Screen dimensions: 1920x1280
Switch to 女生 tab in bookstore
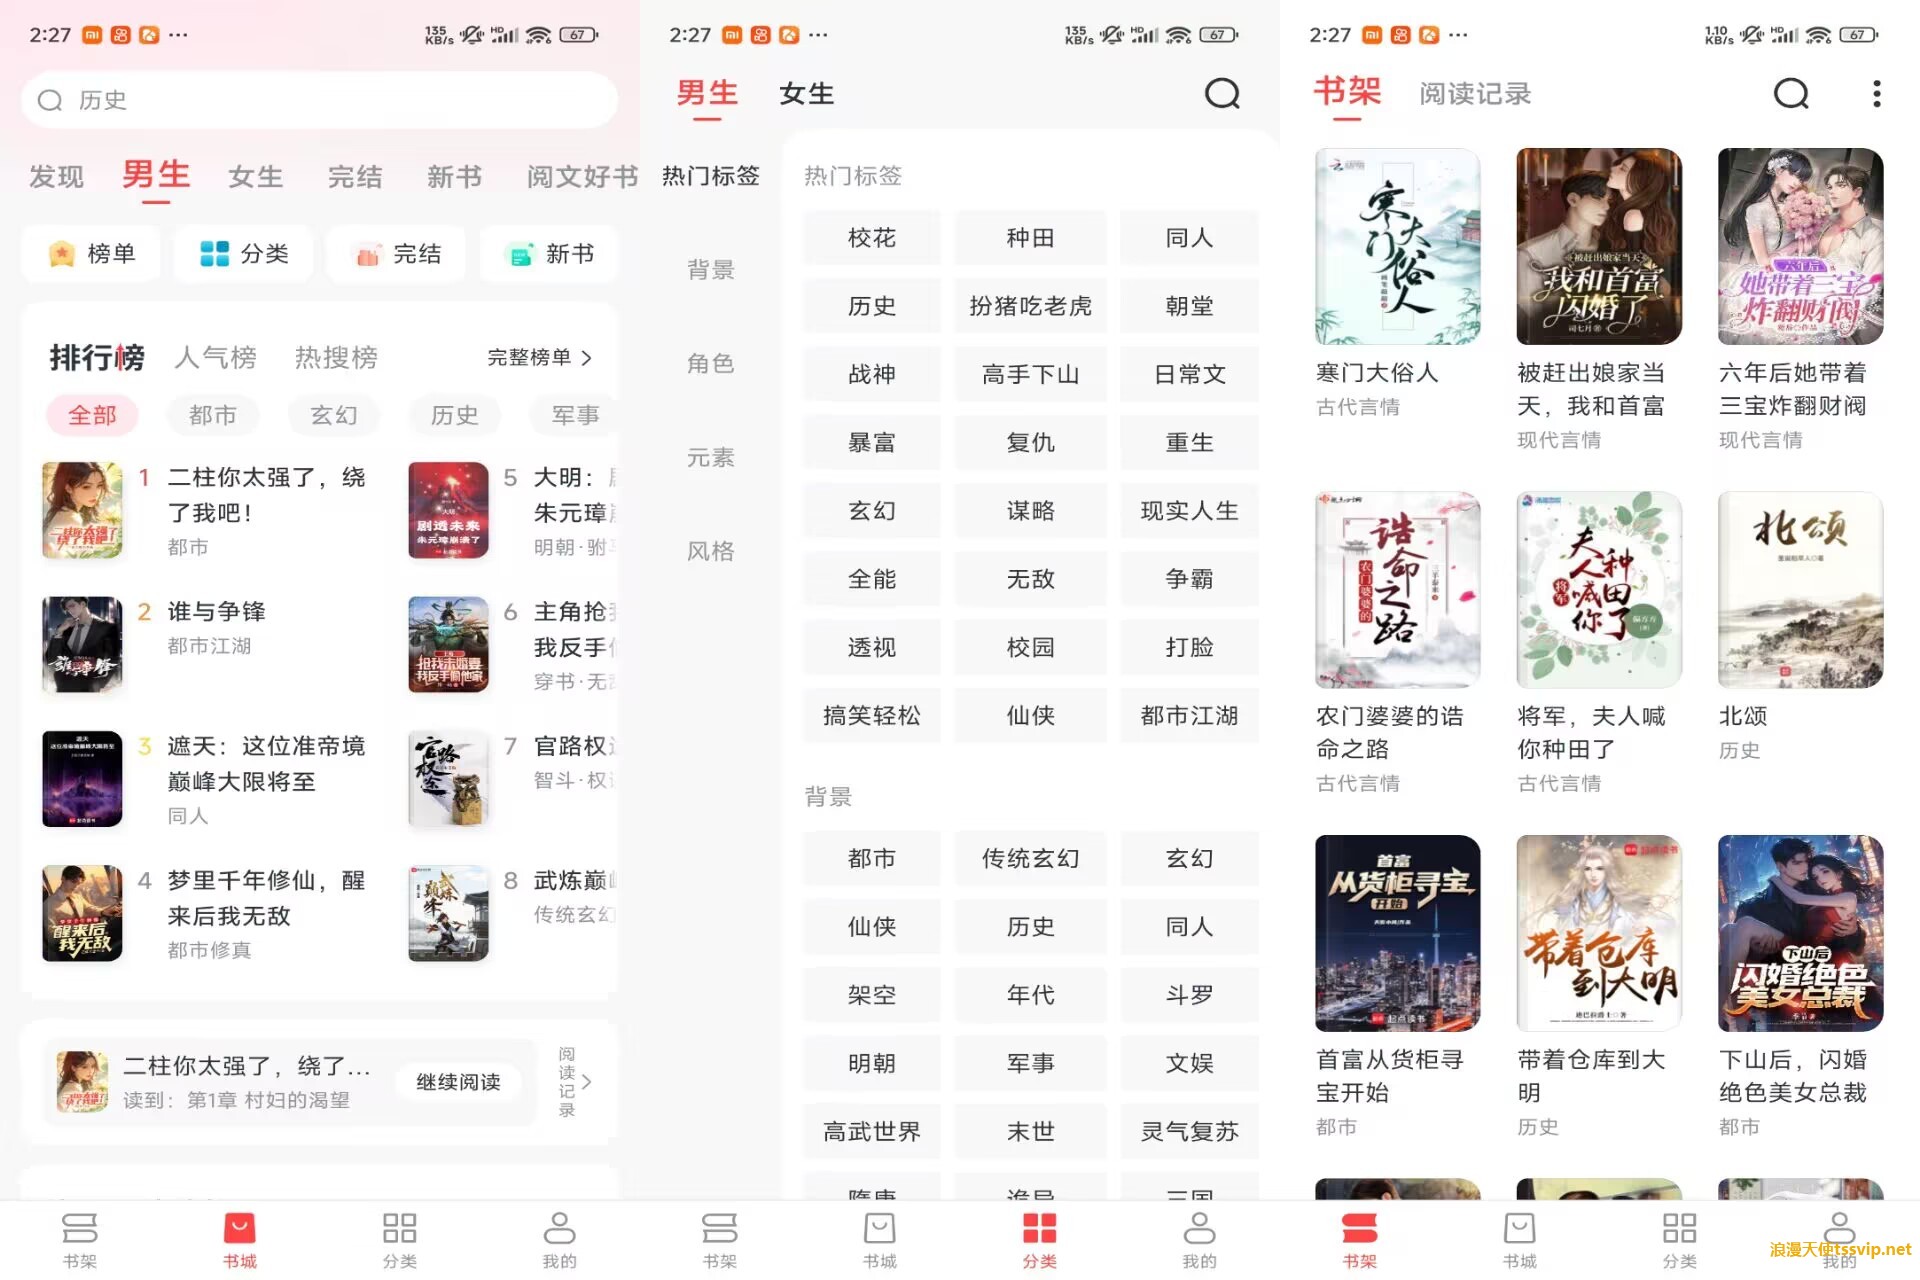(x=256, y=177)
